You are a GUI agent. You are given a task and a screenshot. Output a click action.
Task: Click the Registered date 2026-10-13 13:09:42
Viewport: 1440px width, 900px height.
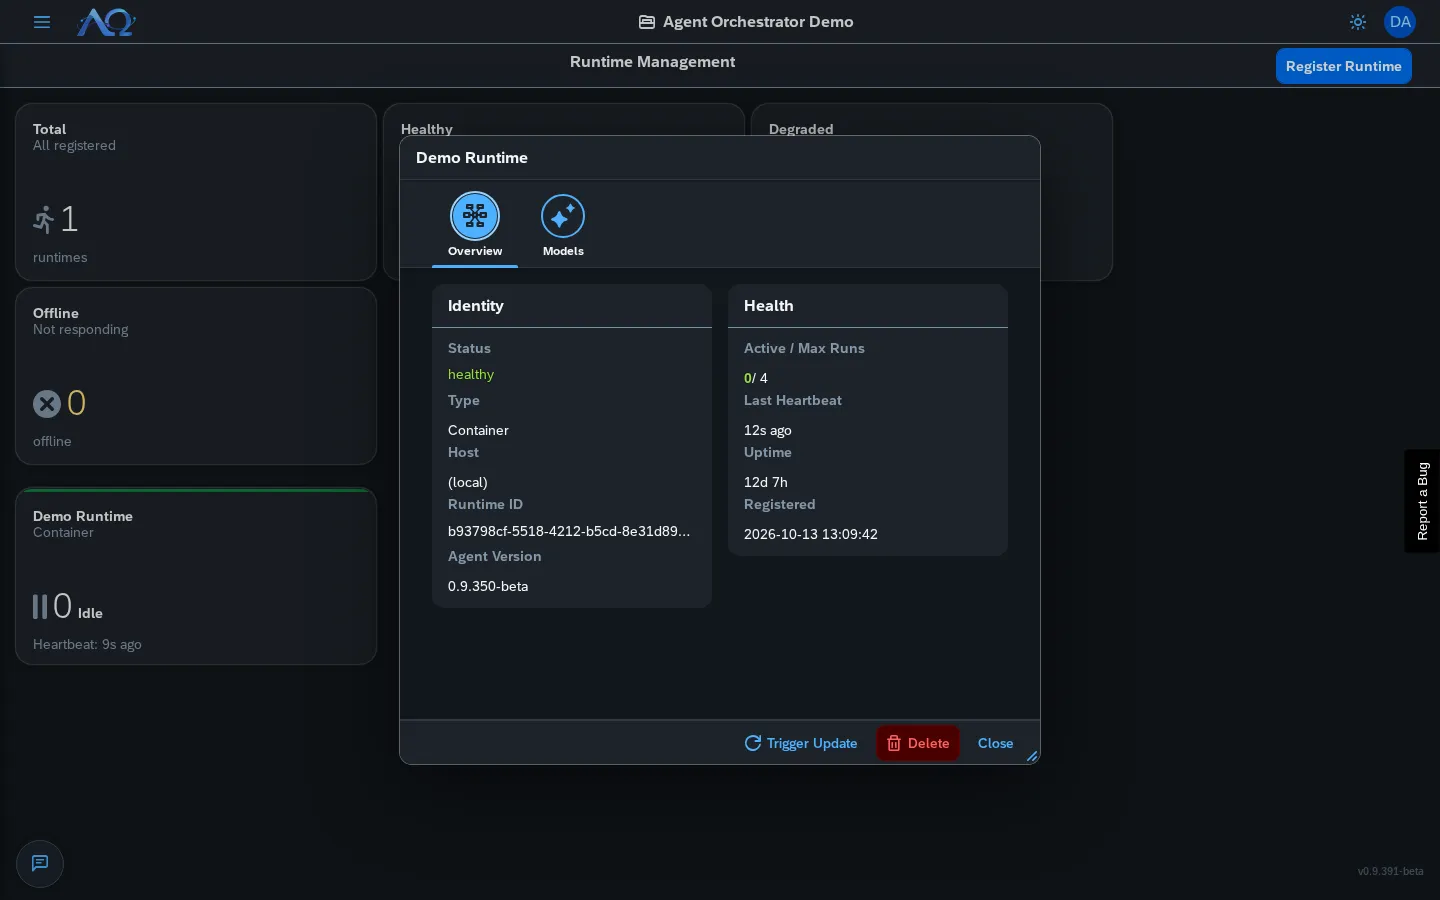tap(811, 534)
